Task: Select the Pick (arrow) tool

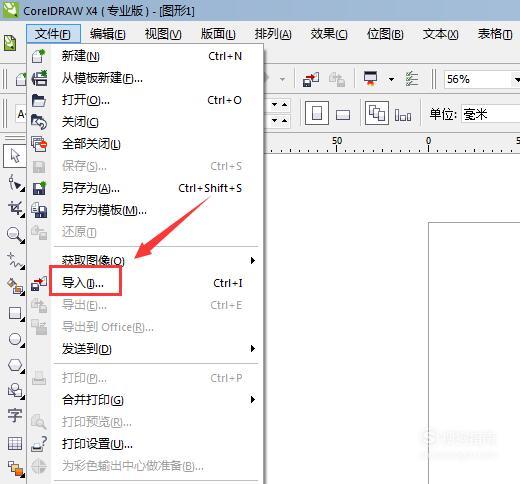Action: (x=15, y=156)
